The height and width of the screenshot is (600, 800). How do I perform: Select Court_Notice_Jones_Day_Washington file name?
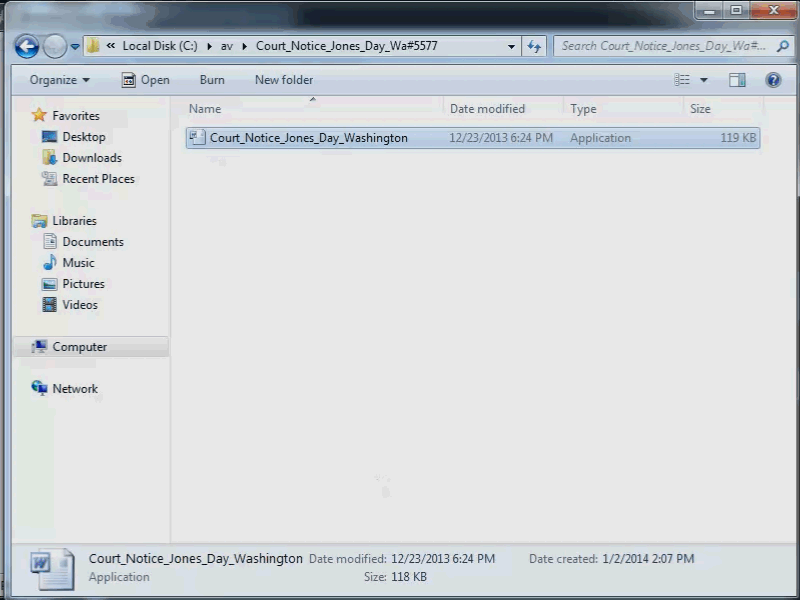(309, 138)
